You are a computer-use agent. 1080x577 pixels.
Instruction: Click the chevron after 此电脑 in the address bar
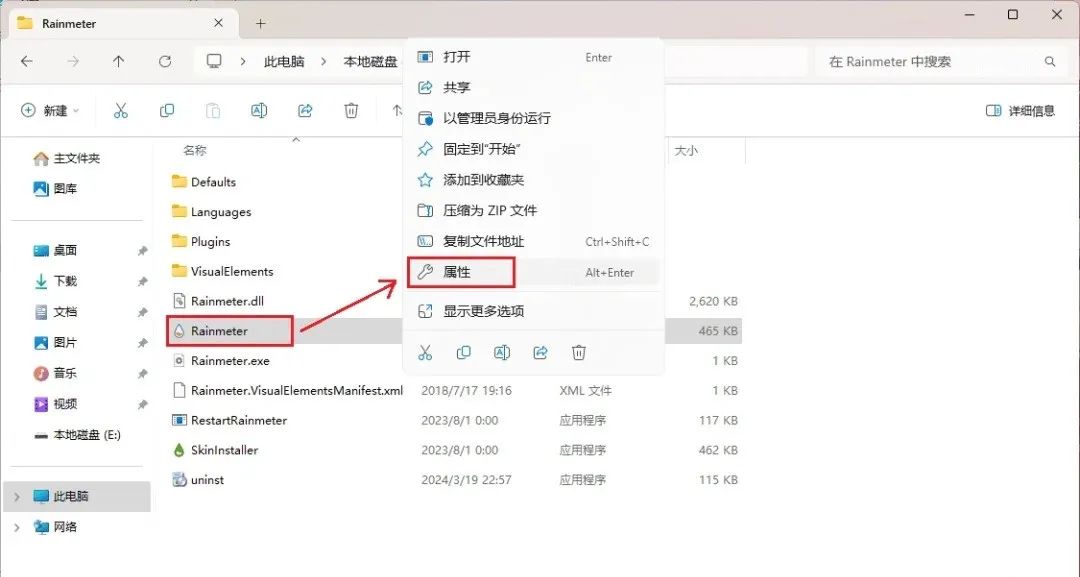click(x=324, y=61)
